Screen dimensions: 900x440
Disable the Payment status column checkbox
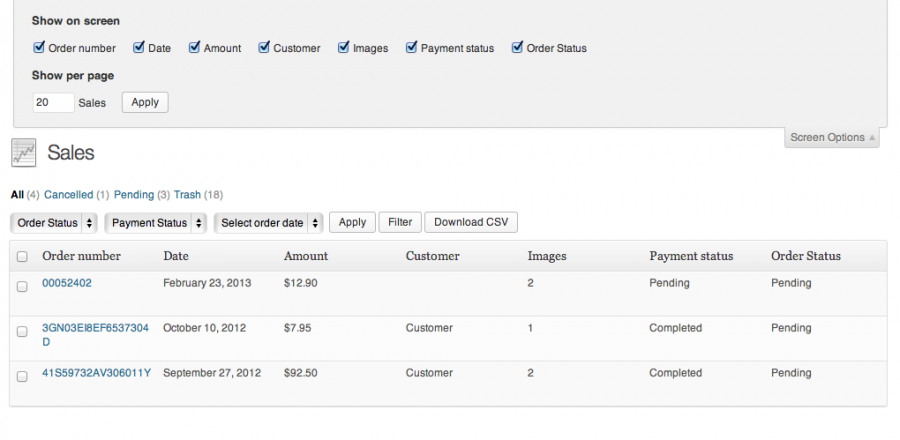411,47
